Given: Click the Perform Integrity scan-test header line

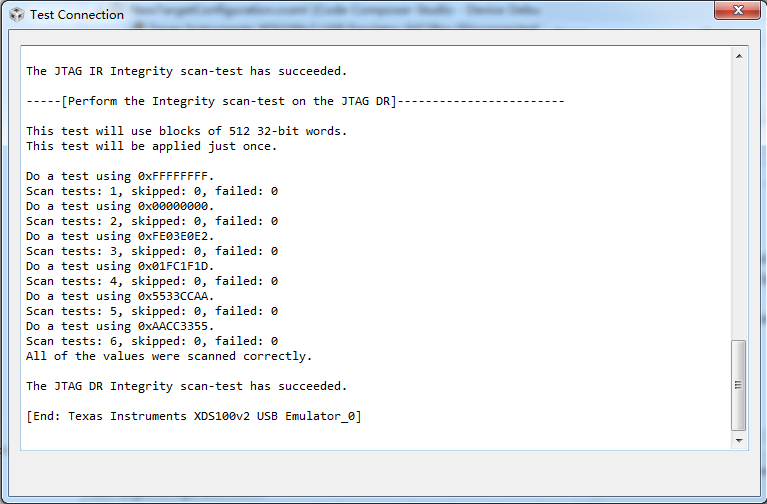Looking at the screenshot, I should [295, 101].
